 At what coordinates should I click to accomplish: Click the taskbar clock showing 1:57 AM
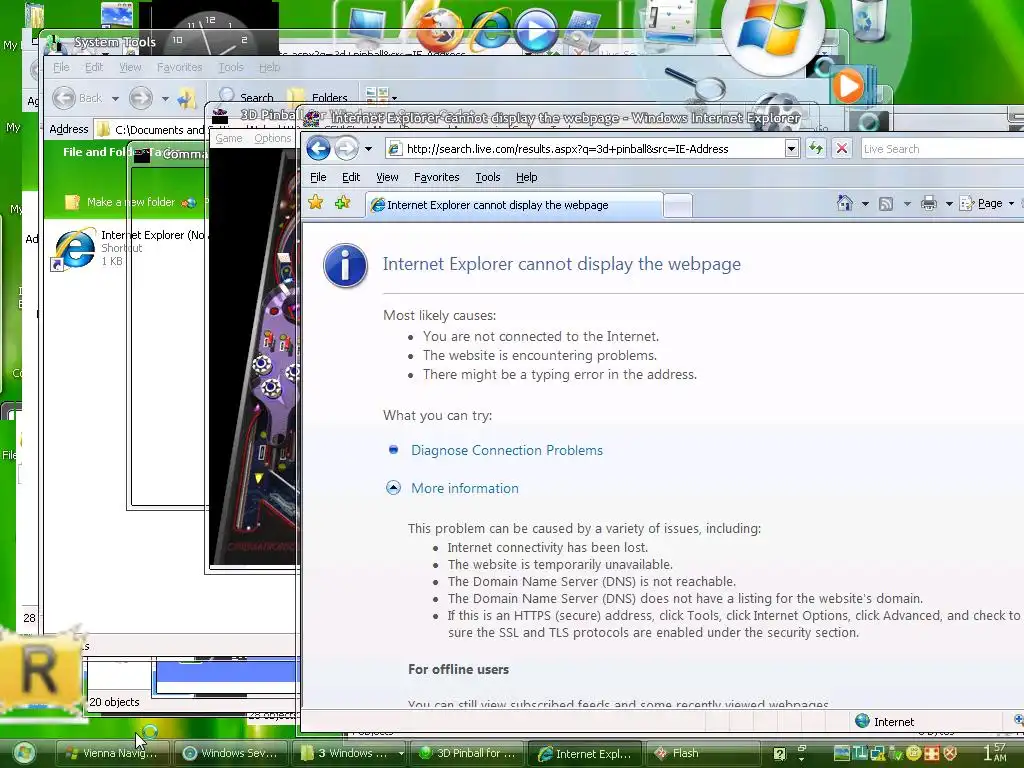(x=997, y=752)
